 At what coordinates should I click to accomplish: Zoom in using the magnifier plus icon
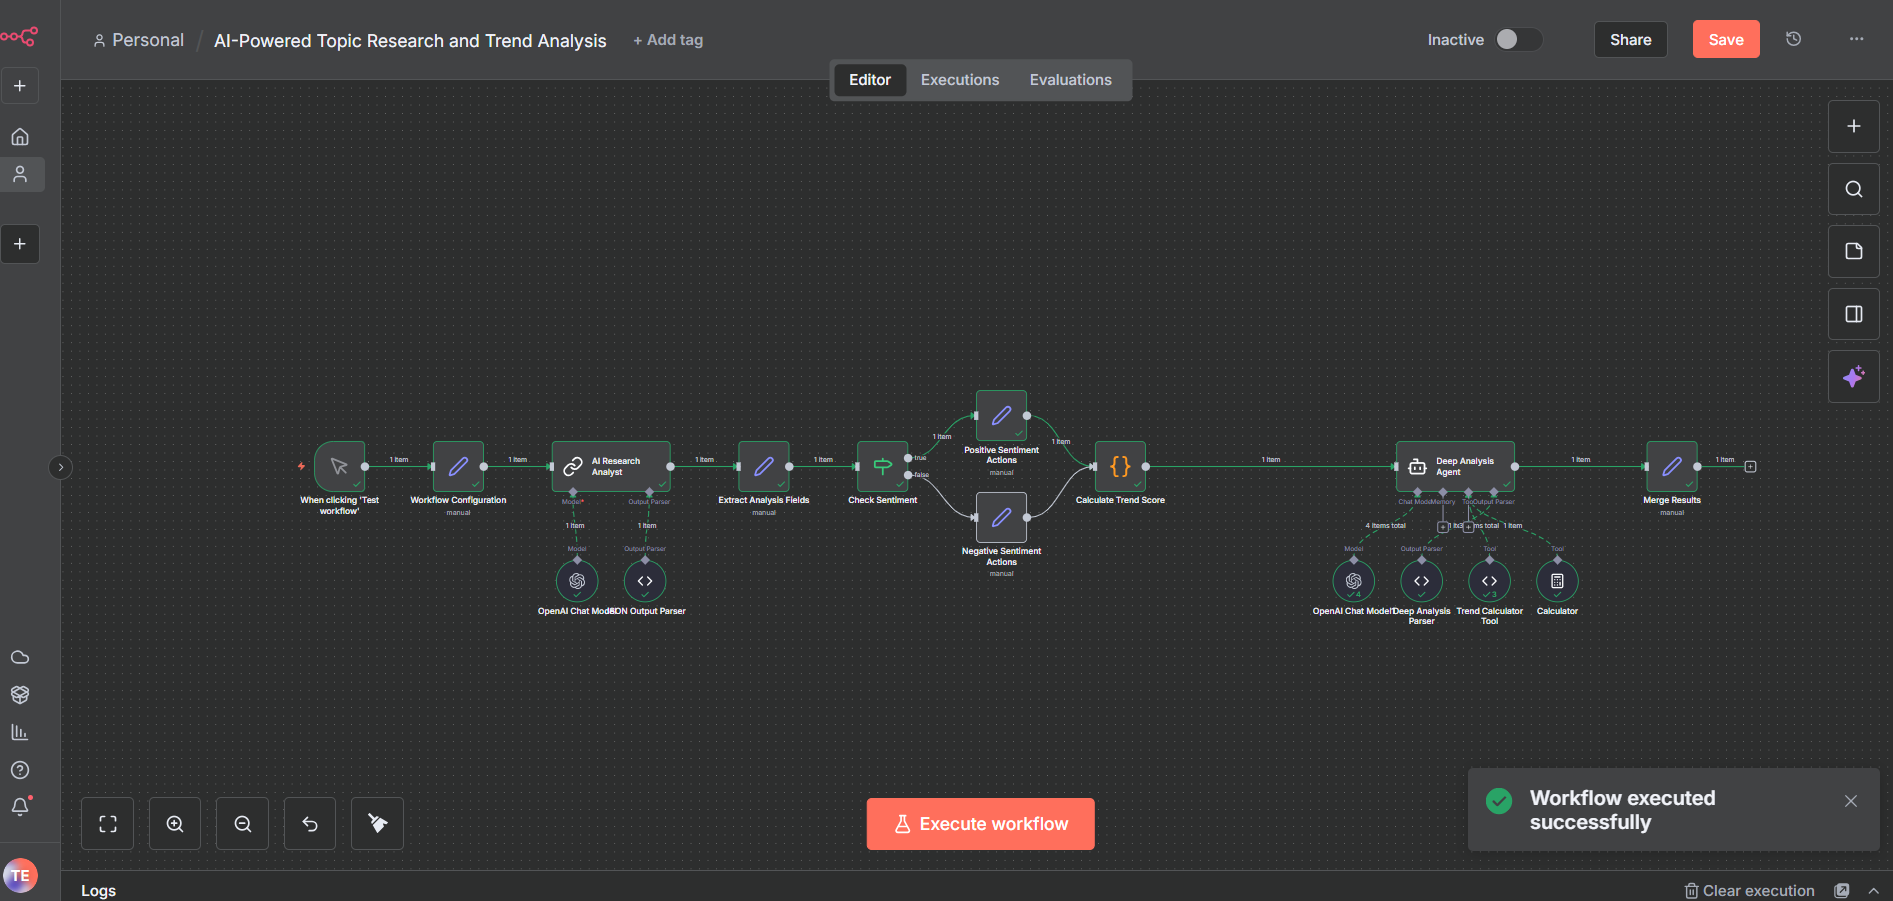coord(175,823)
